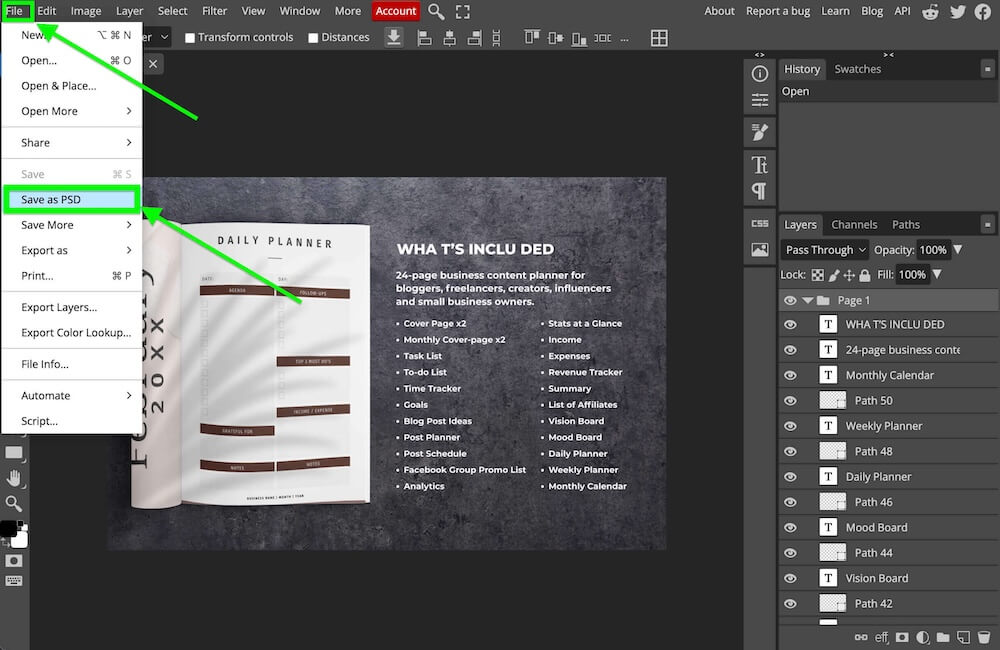Viewport: 1000px width, 650px height.
Task: Create a new group folder icon
Action: [942, 637]
